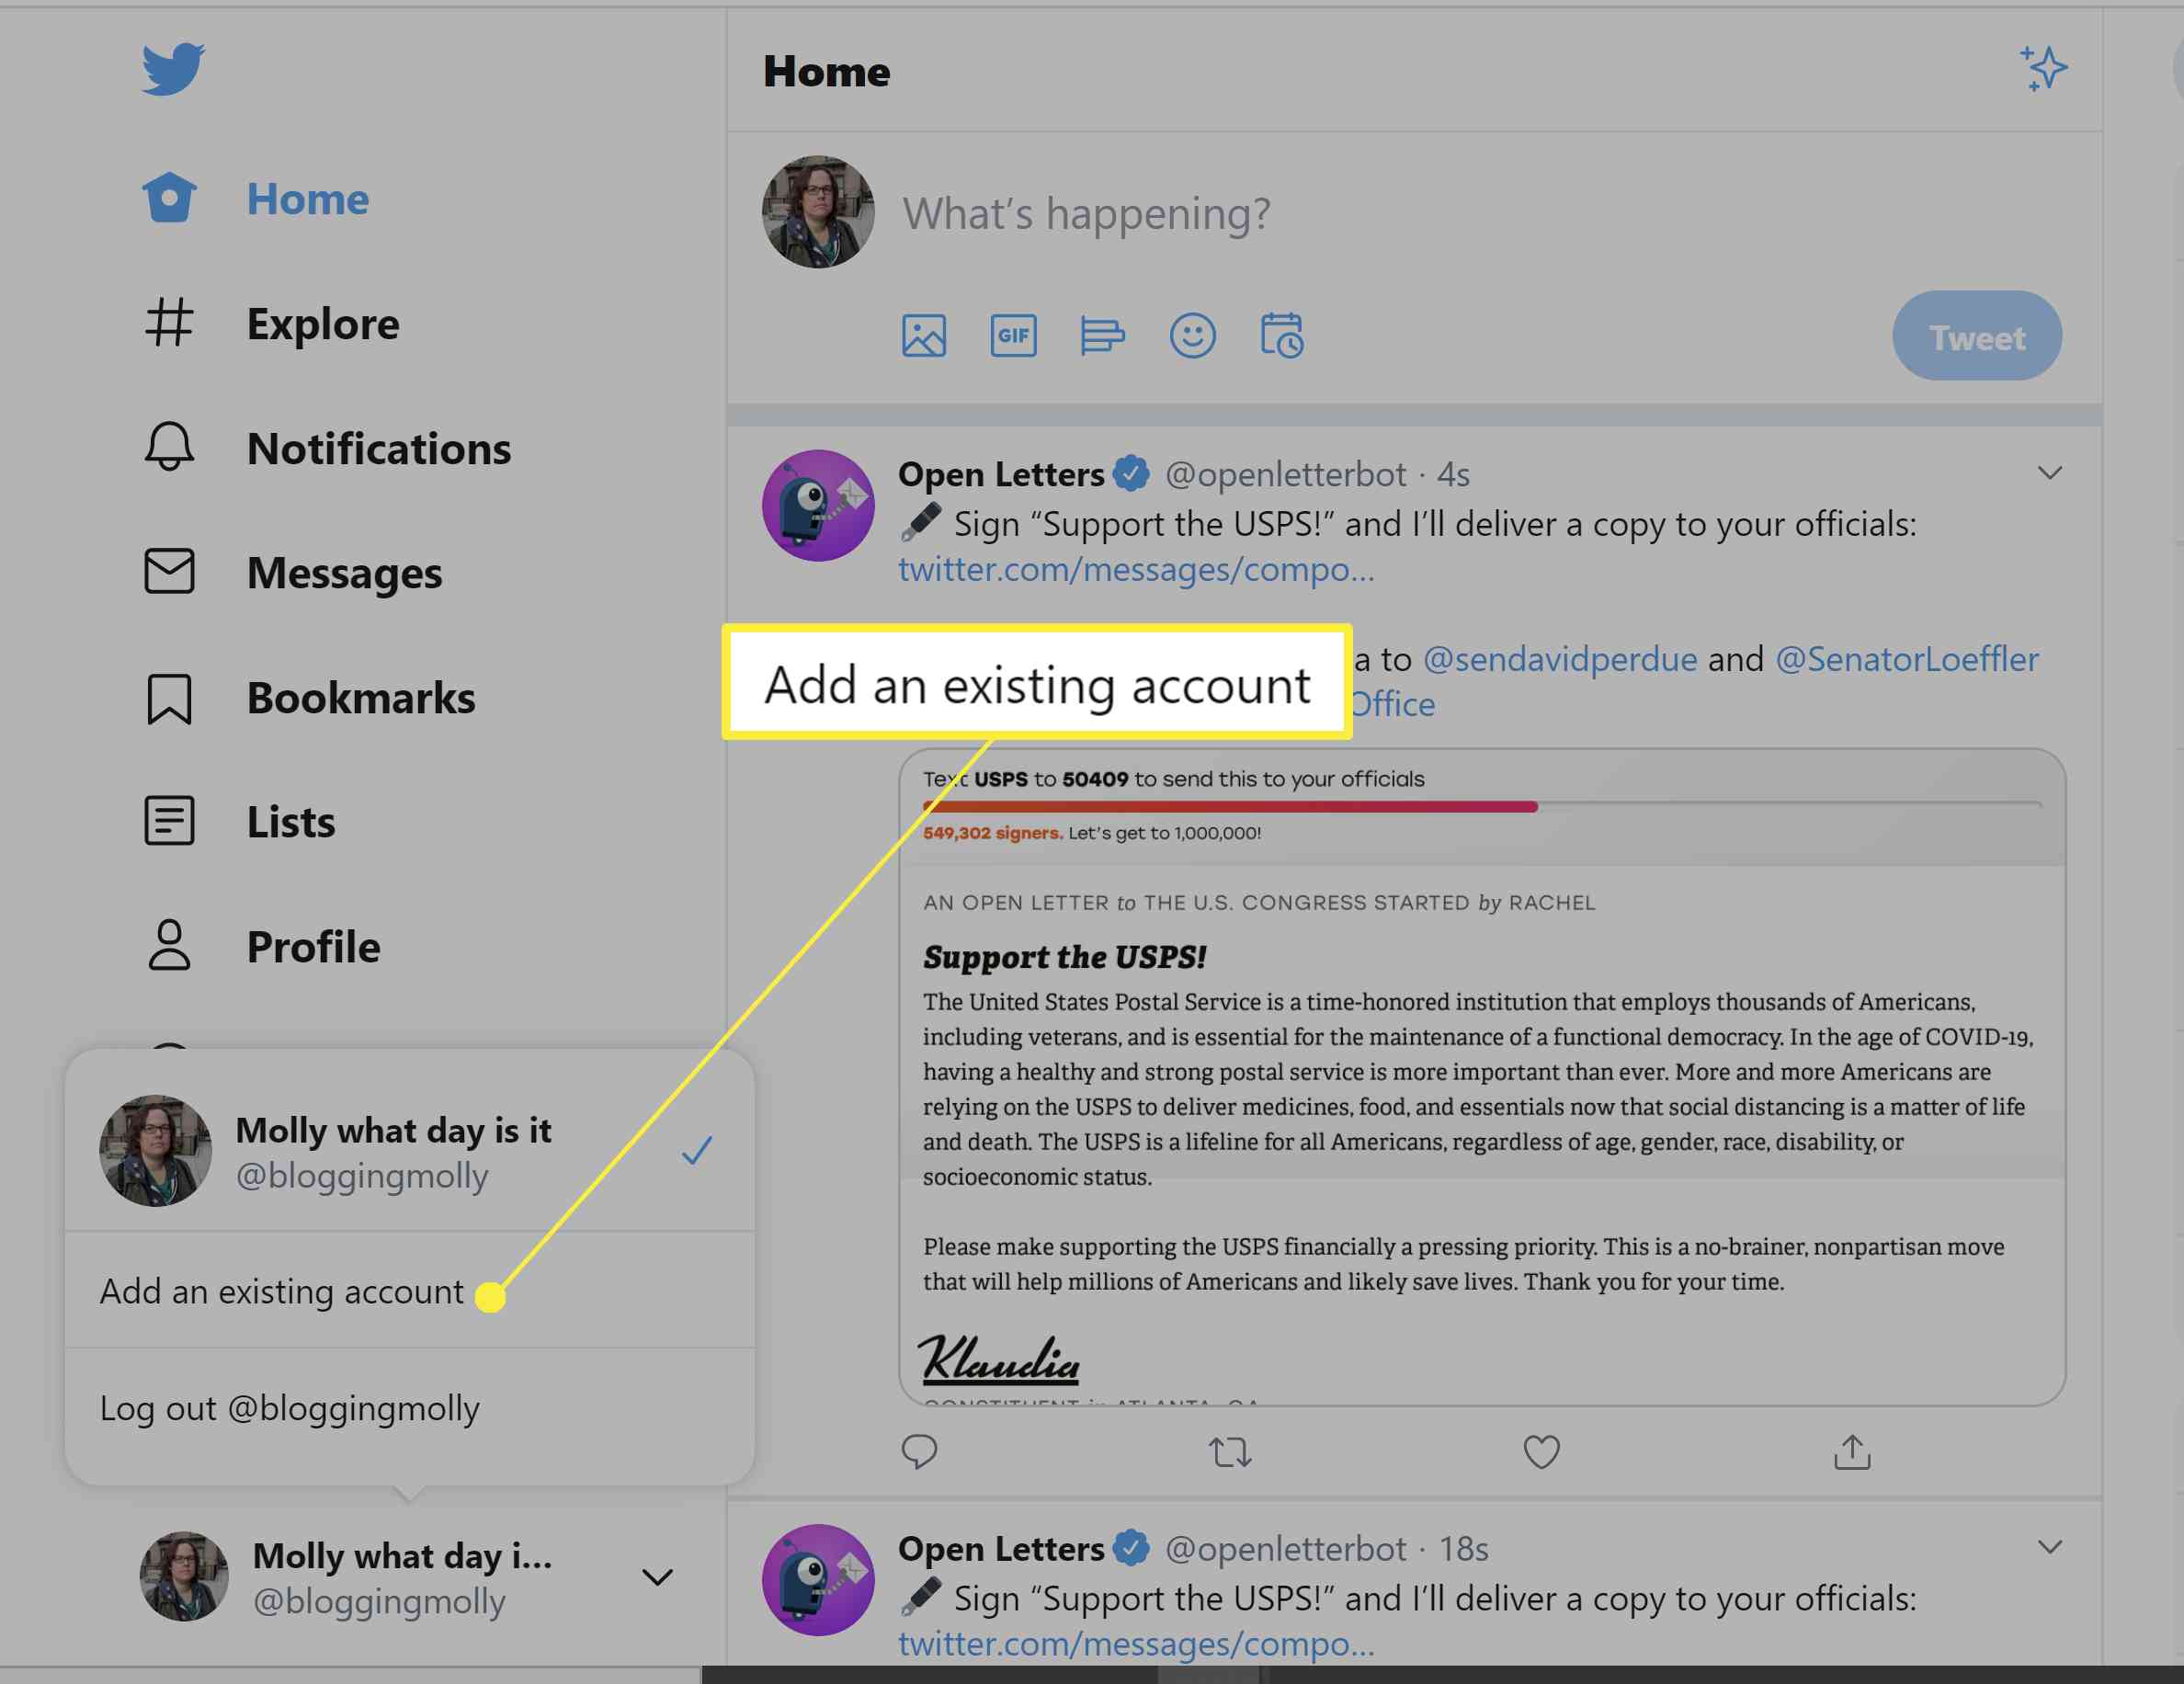
Task: Click the GIF icon in composer
Action: coord(1013,336)
